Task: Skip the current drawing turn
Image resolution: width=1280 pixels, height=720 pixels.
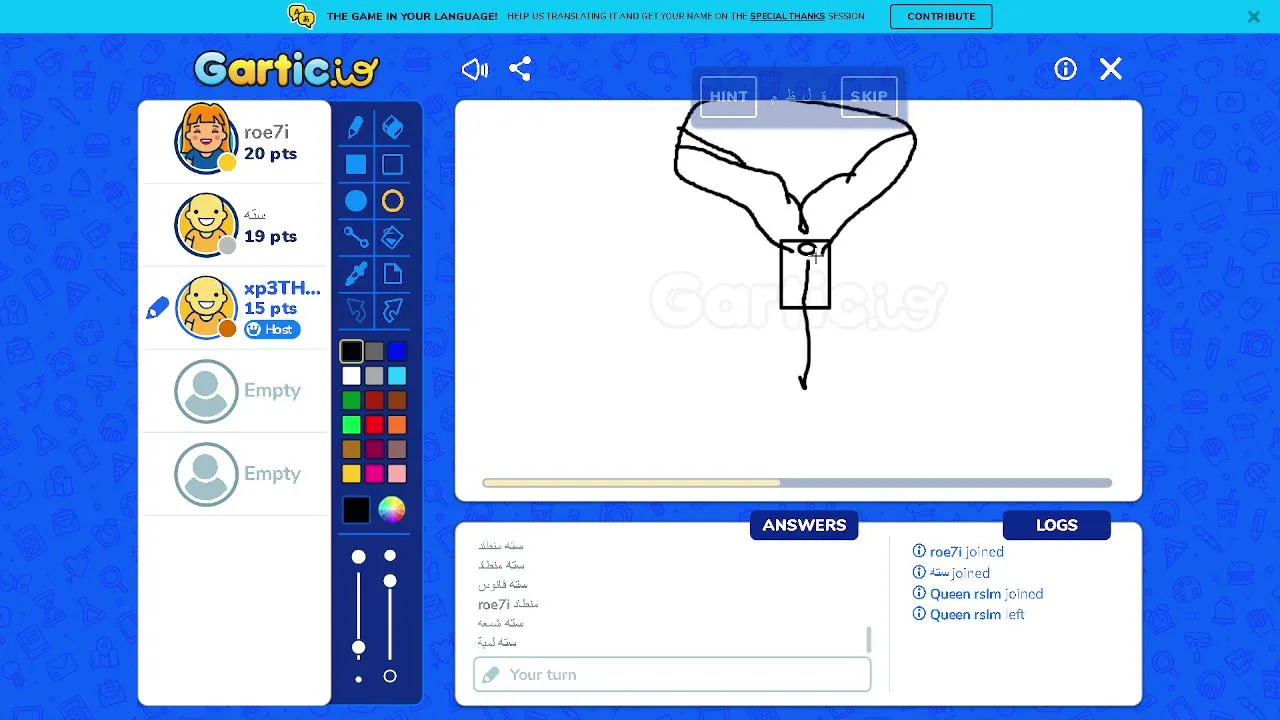Action: (x=869, y=97)
